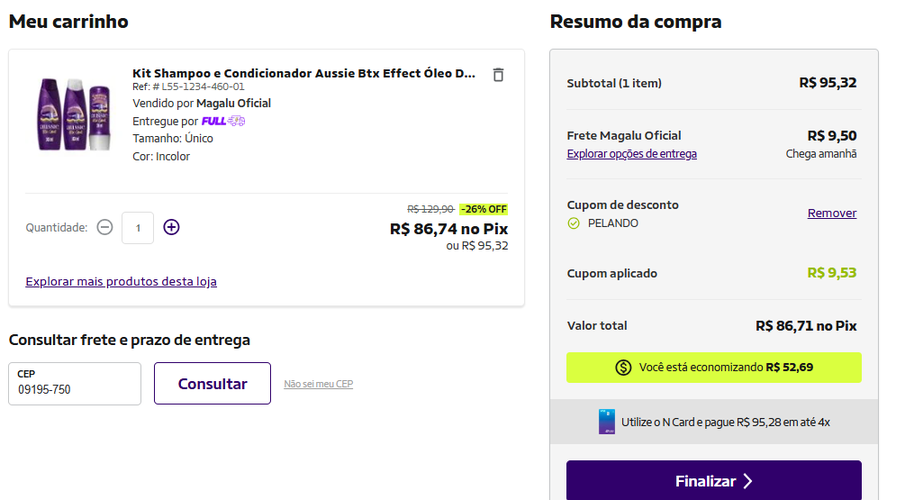
Task: Remove the PELANDO discount coupon
Action: [832, 213]
